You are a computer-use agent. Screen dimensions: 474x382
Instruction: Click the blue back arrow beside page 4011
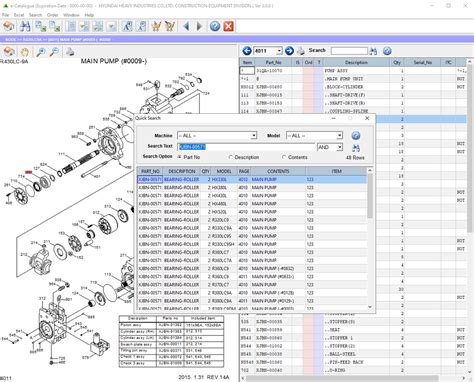click(x=247, y=51)
